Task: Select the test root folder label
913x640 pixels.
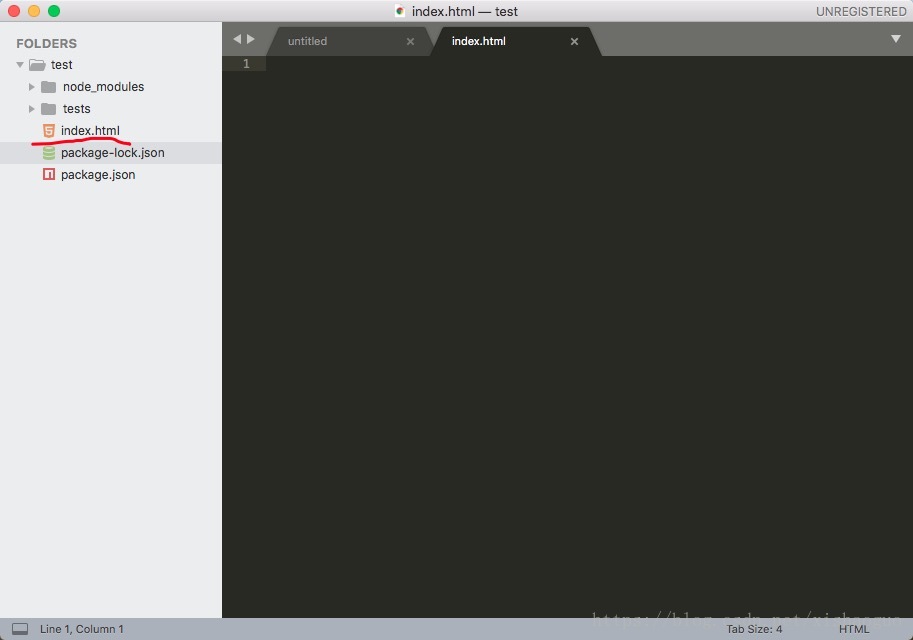Action: point(62,65)
